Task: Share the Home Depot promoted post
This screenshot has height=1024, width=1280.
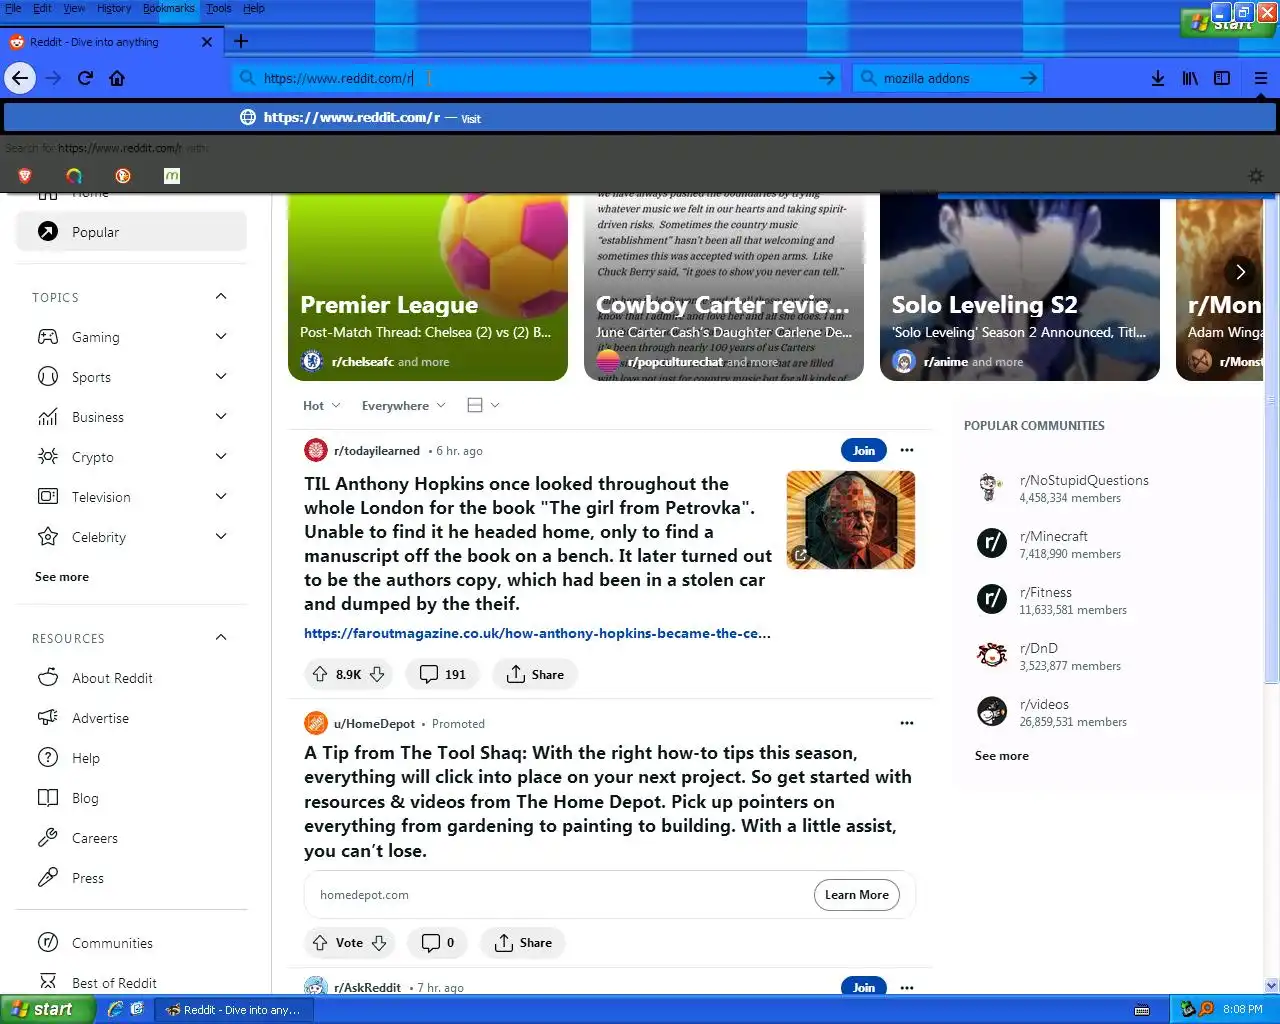Action: (x=524, y=943)
